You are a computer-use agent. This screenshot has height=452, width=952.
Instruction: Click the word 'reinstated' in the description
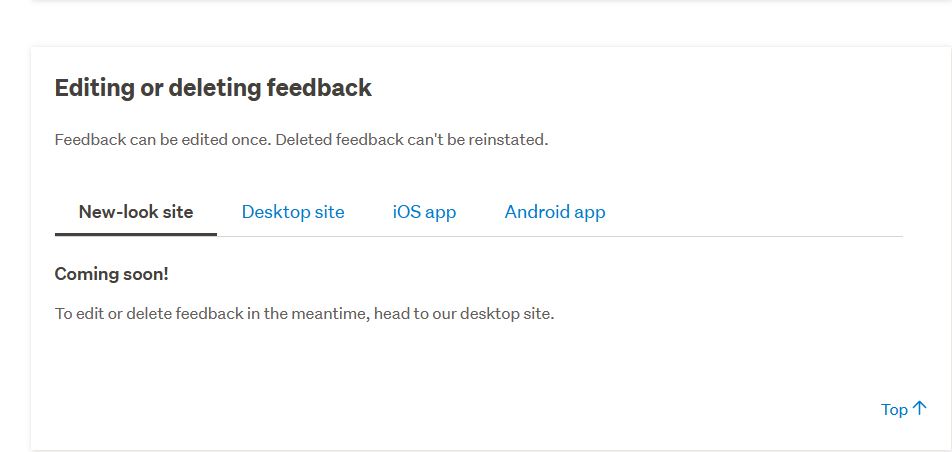tap(503, 140)
